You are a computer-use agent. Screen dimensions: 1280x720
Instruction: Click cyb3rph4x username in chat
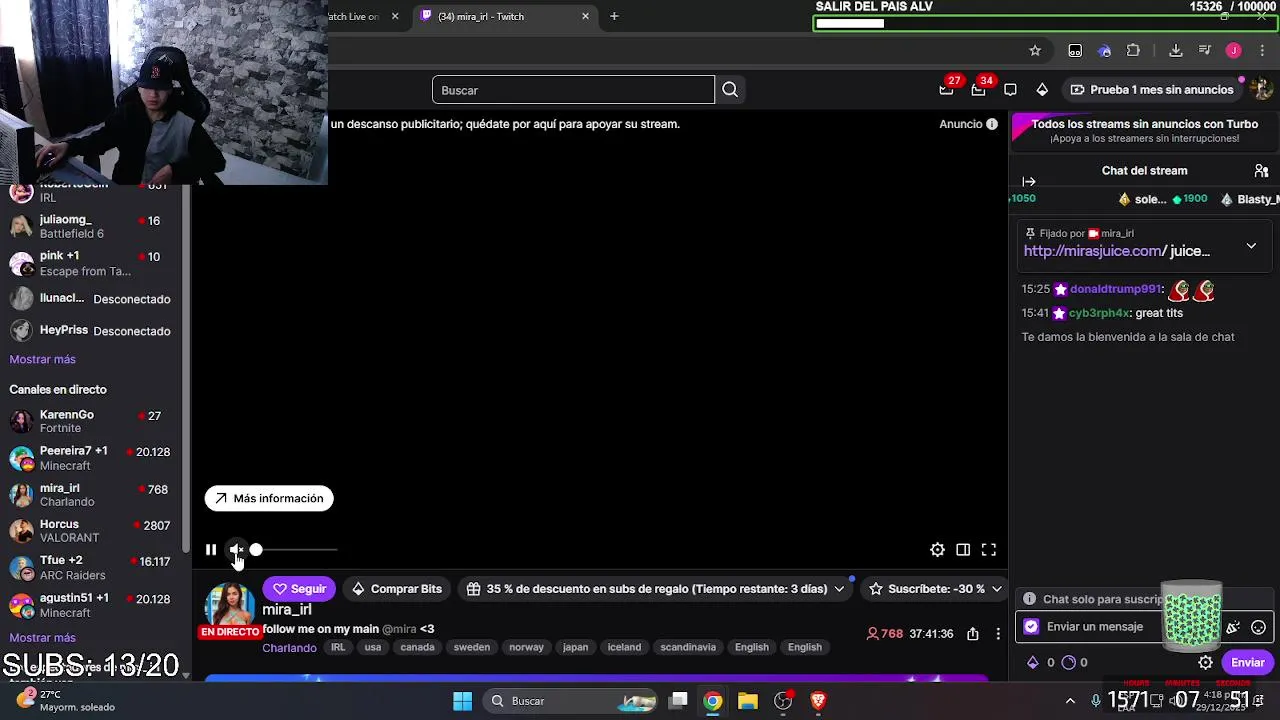tap(1100, 313)
